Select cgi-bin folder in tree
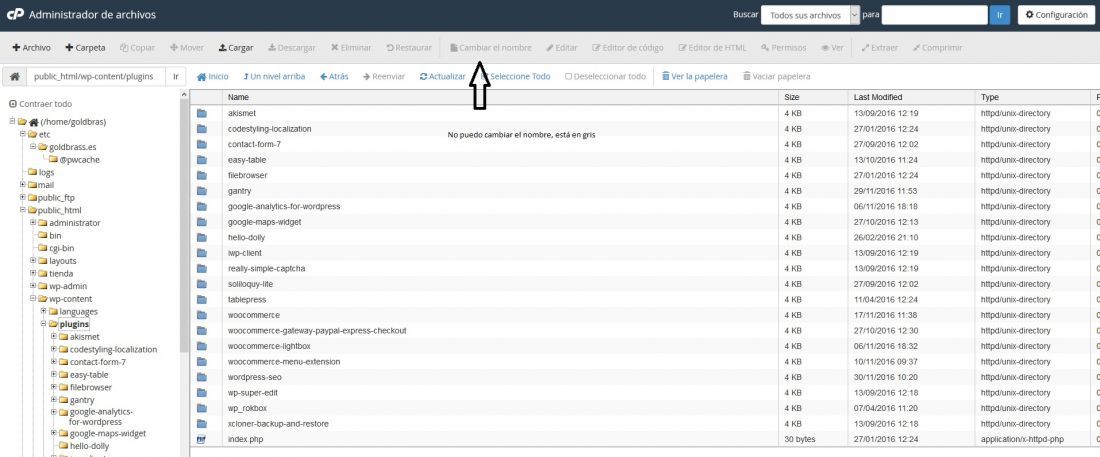The height and width of the screenshot is (457, 1100). [62, 248]
